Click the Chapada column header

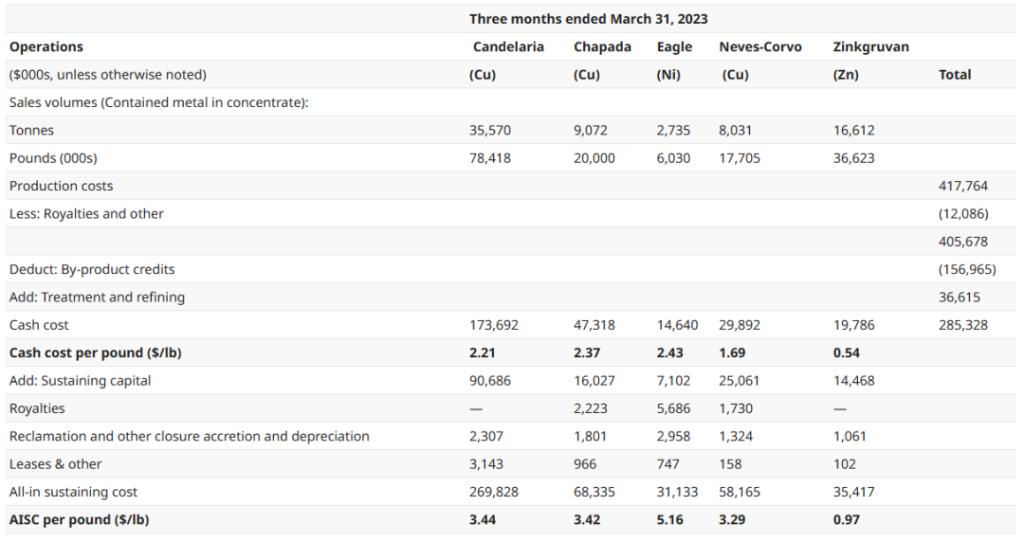point(602,47)
